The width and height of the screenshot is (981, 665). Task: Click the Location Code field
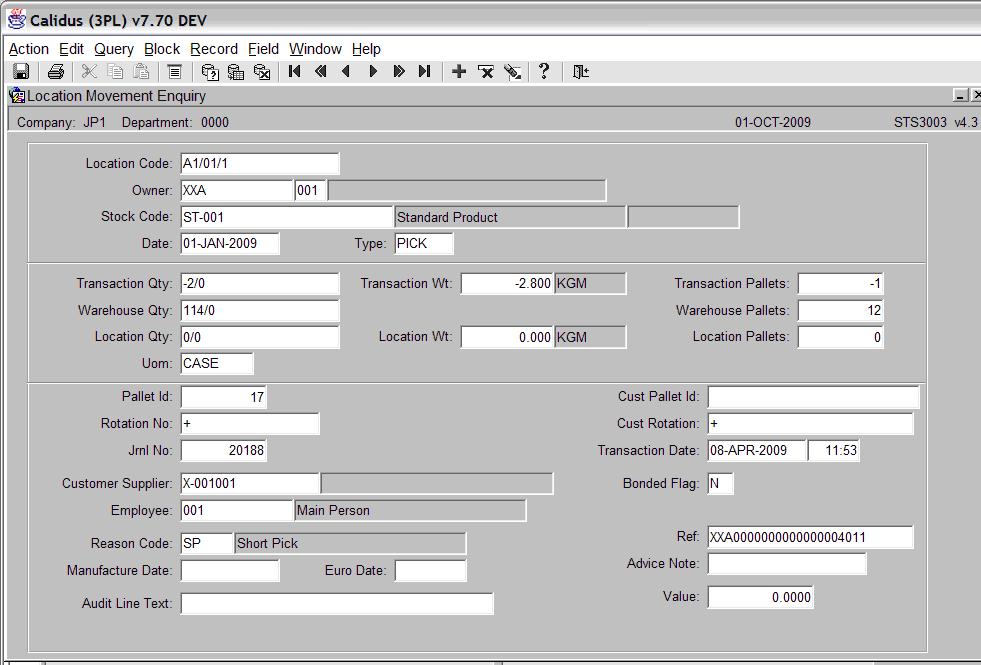pyautogui.click(x=260, y=164)
